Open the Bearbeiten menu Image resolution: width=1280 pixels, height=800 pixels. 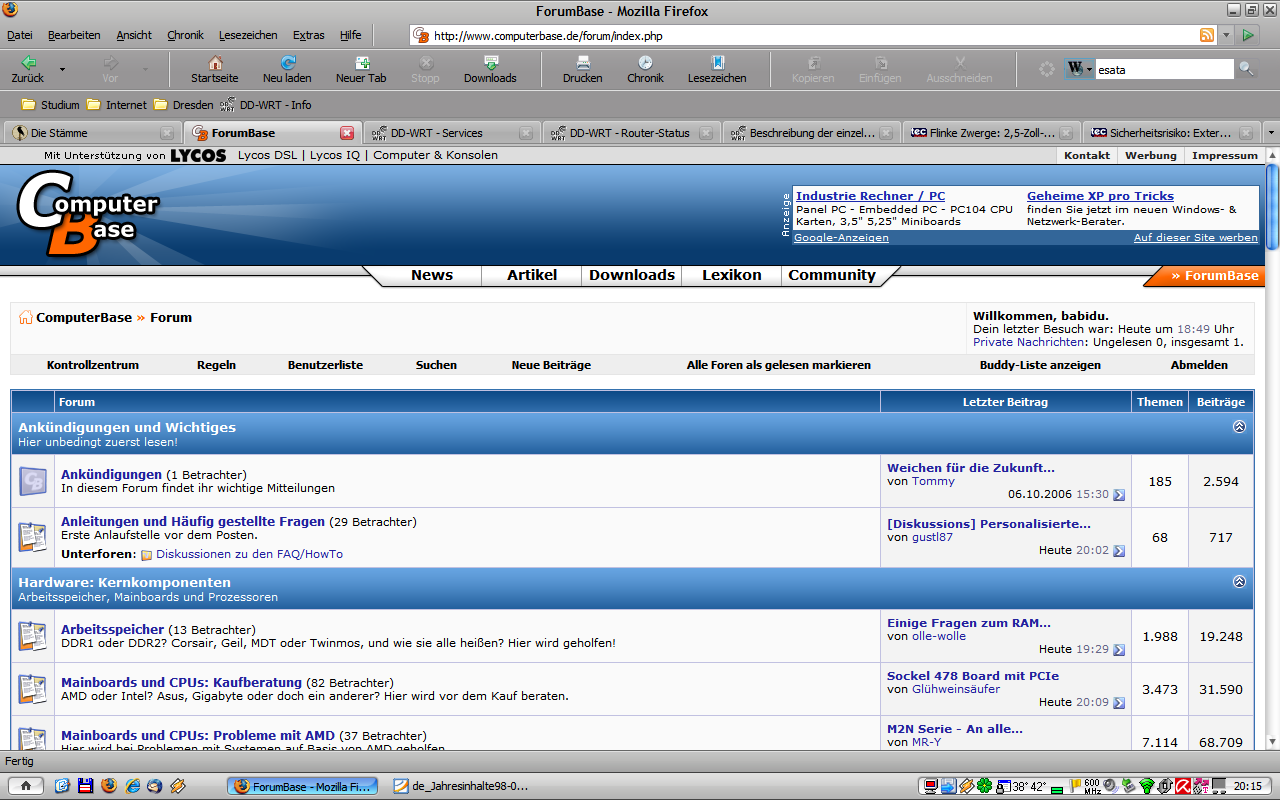coord(74,35)
